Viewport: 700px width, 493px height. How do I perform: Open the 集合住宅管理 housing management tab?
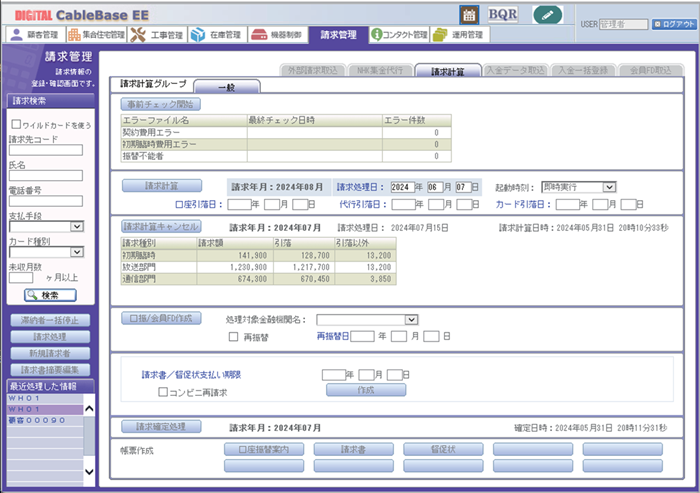(x=97, y=35)
